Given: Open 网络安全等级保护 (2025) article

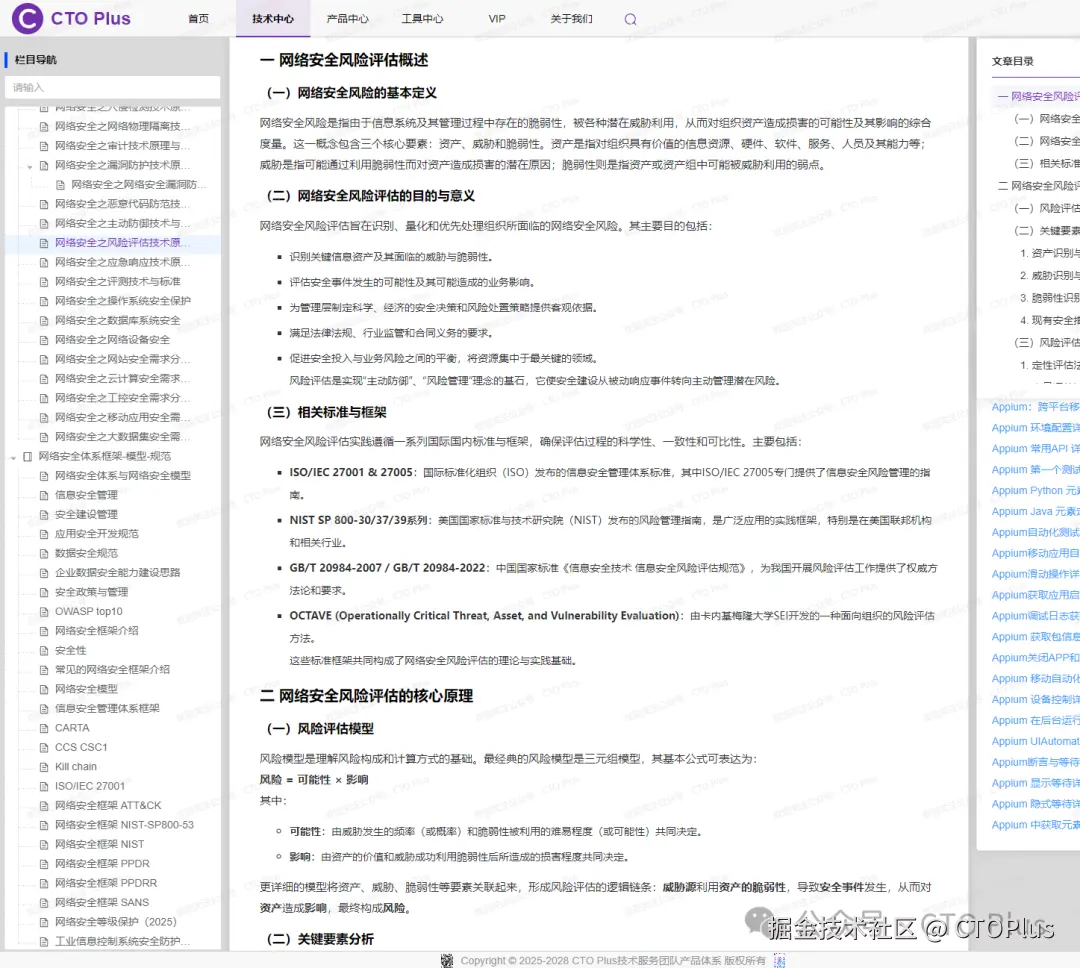Looking at the screenshot, I should pyautogui.click(x=116, y=922).
